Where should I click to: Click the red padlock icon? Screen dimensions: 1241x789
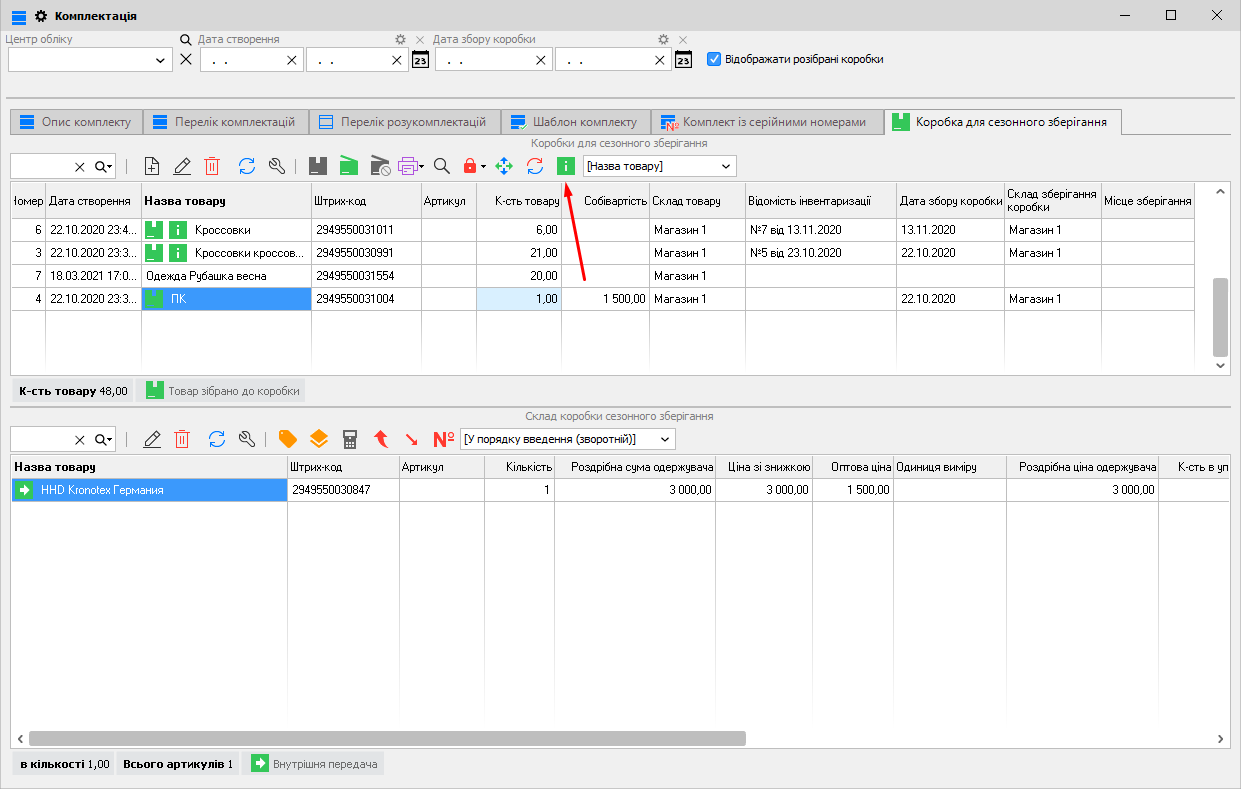(469, 166)
